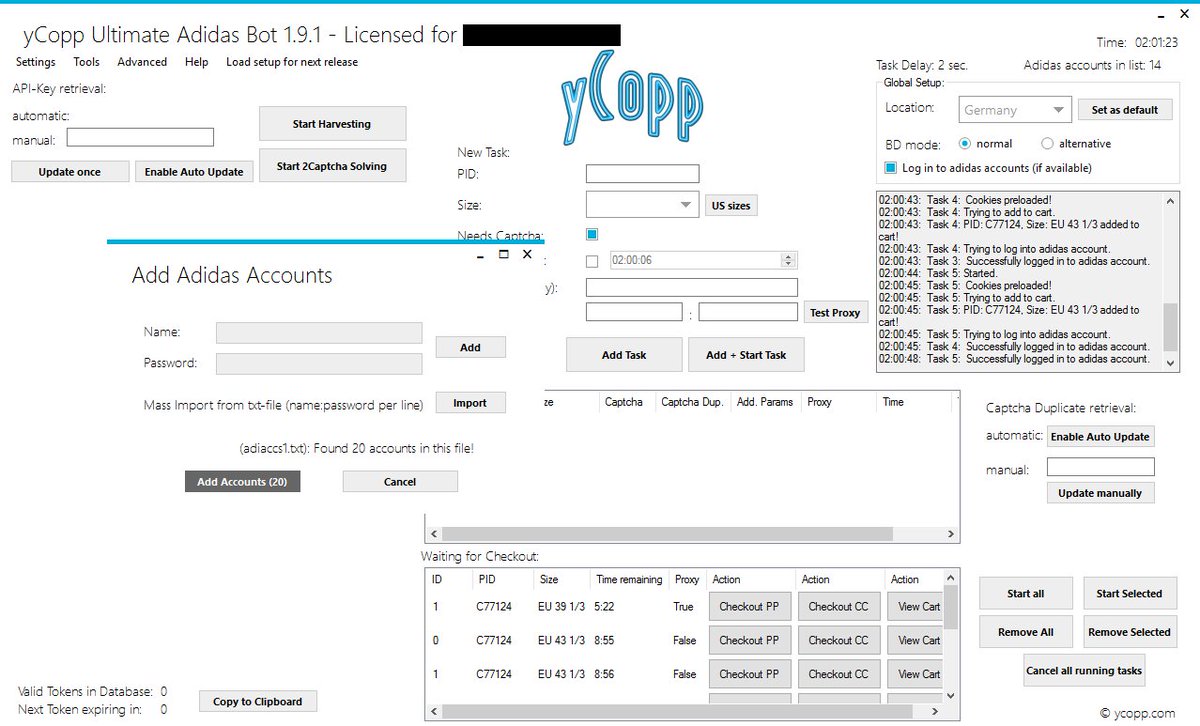Open the Size dropdown
1200x726 pixels.
[x=642, y=205]
